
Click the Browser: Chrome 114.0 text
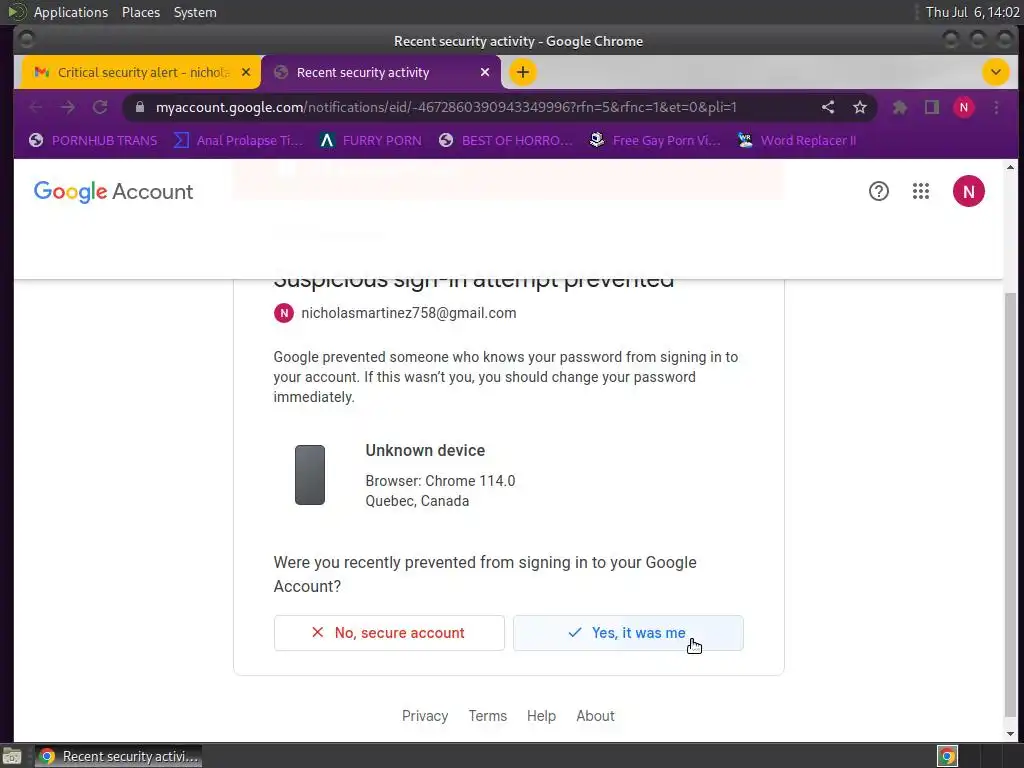pos(440,481)
